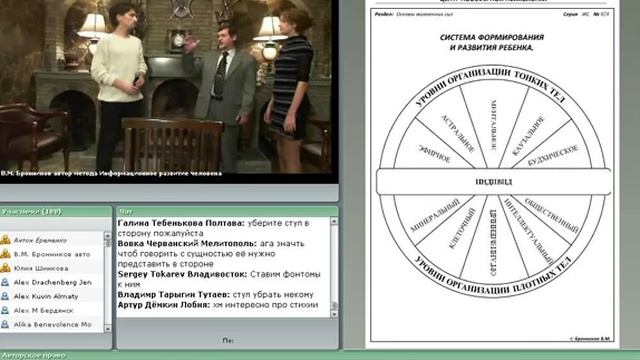The image size is (640, 360).
Task: Click slide title СИСТЕМА ФОРМИРОВАНИЯ И РАЗВИТИЯ РЕБЕНКА
Action: (492, 42)
